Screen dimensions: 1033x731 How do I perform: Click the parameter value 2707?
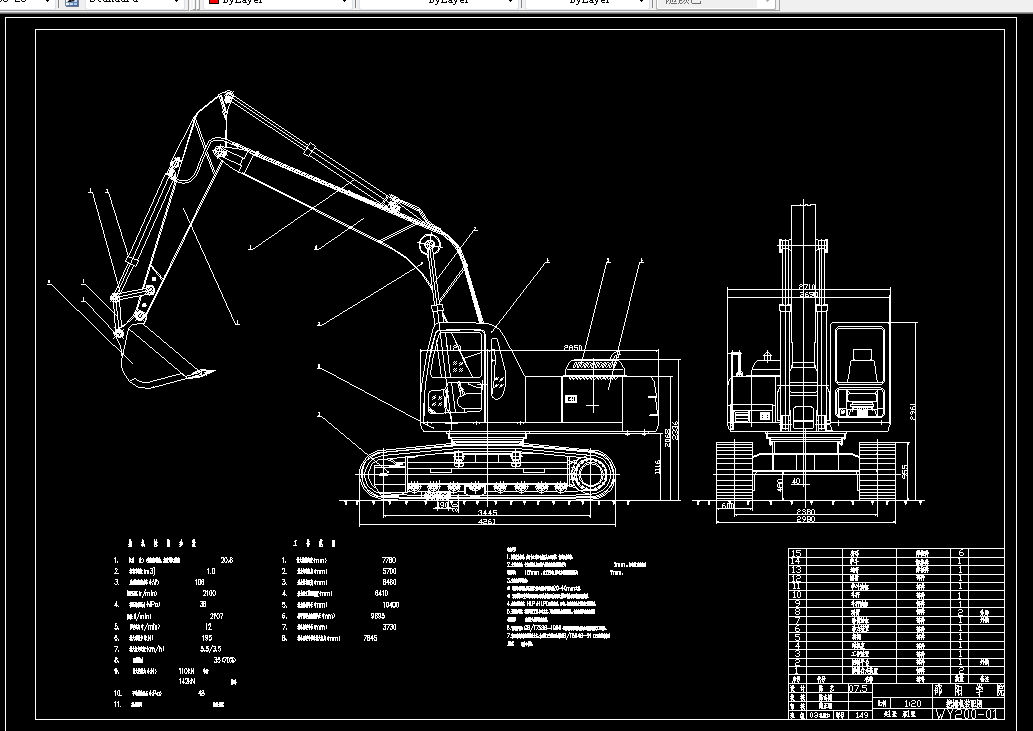216,616
